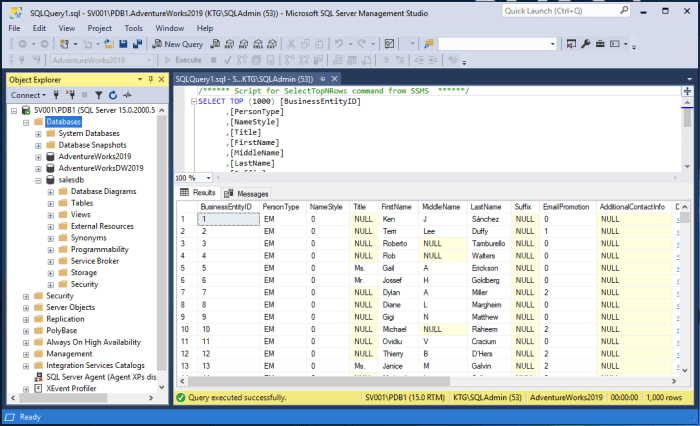
Task: Click the LastName column header
Action: tap(485, 206)
